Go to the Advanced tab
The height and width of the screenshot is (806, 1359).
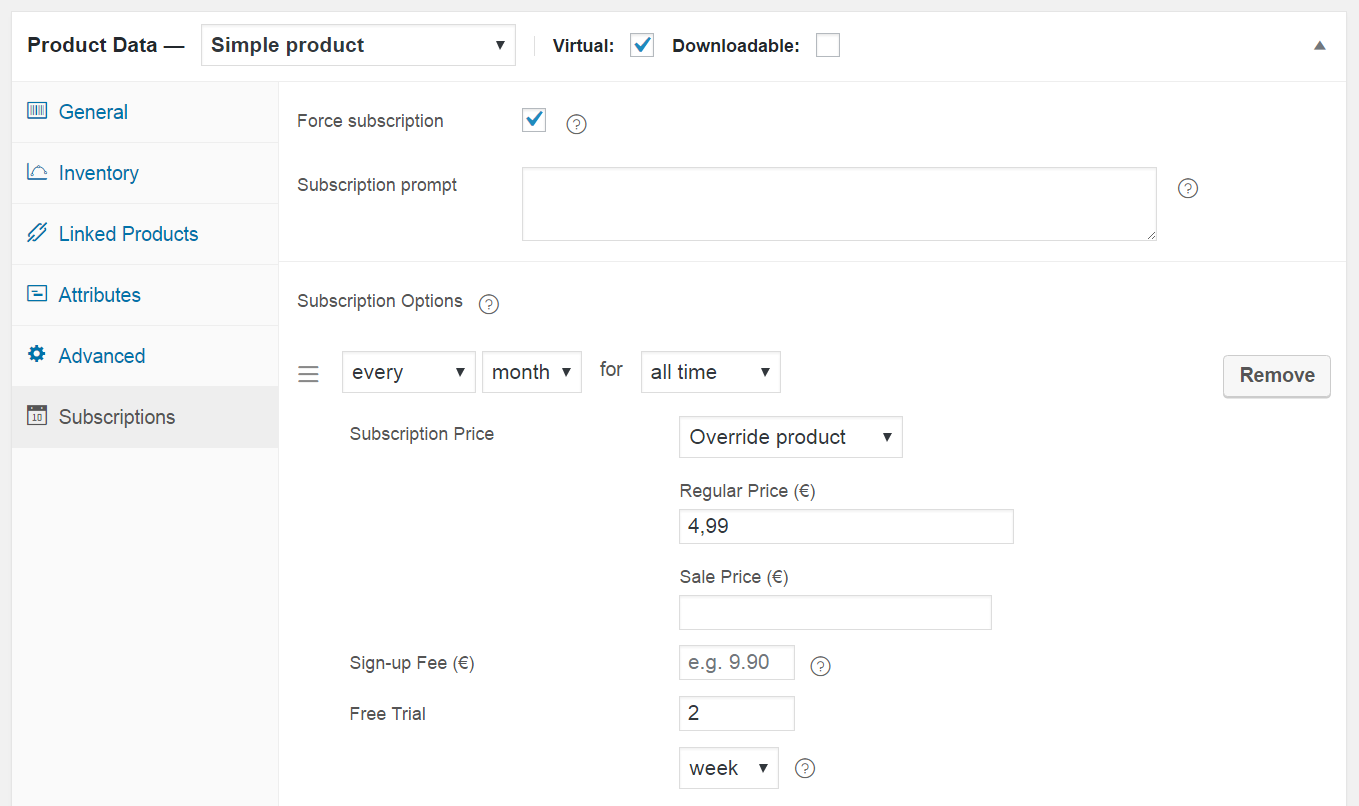click(101, 356)
